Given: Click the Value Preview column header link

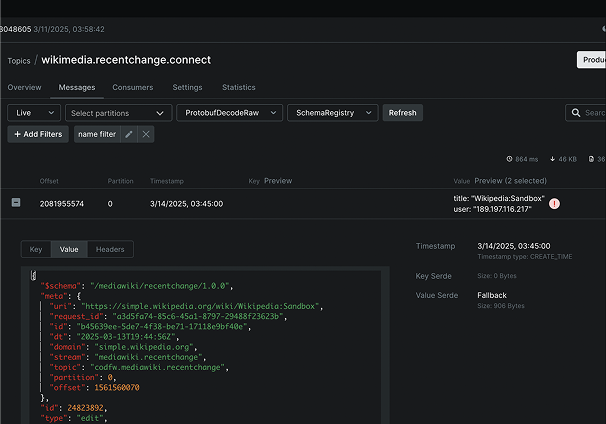Looking at the screenshot, I should click(509, 181).
